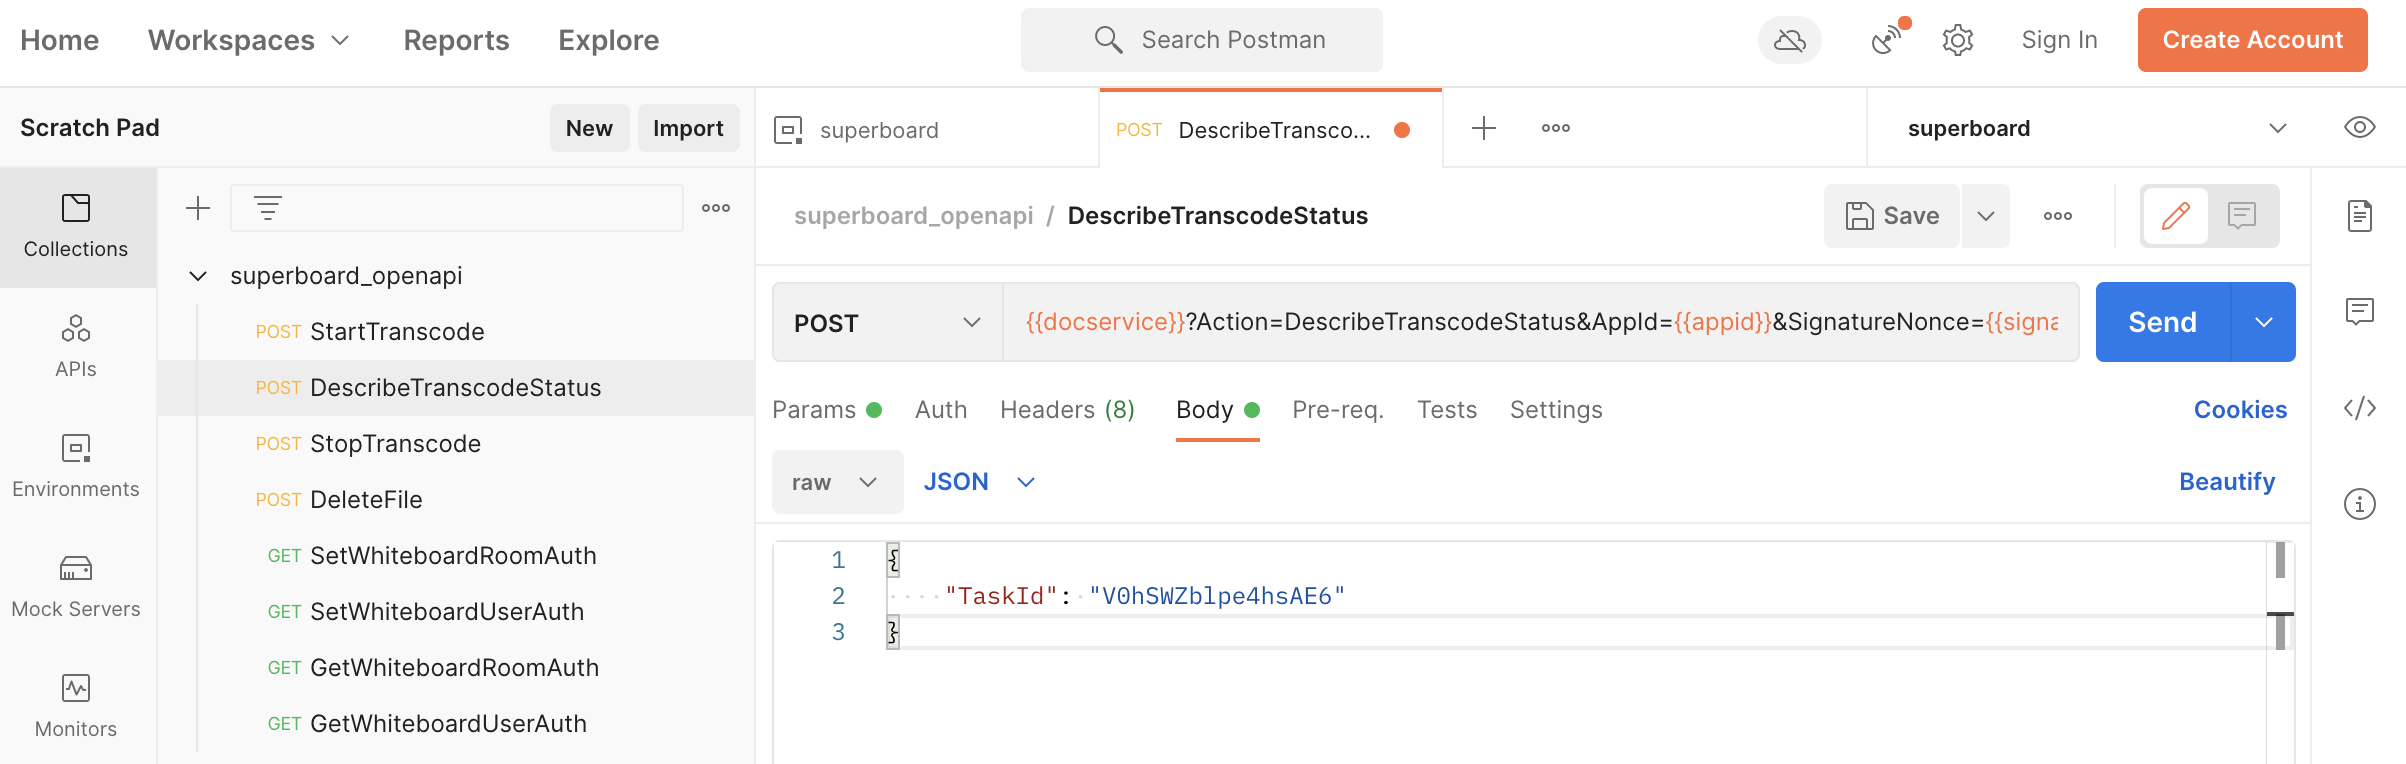Open code snippet icon in right sidebar
This screenshot has height=764, width=2406.
(2360, 408)
